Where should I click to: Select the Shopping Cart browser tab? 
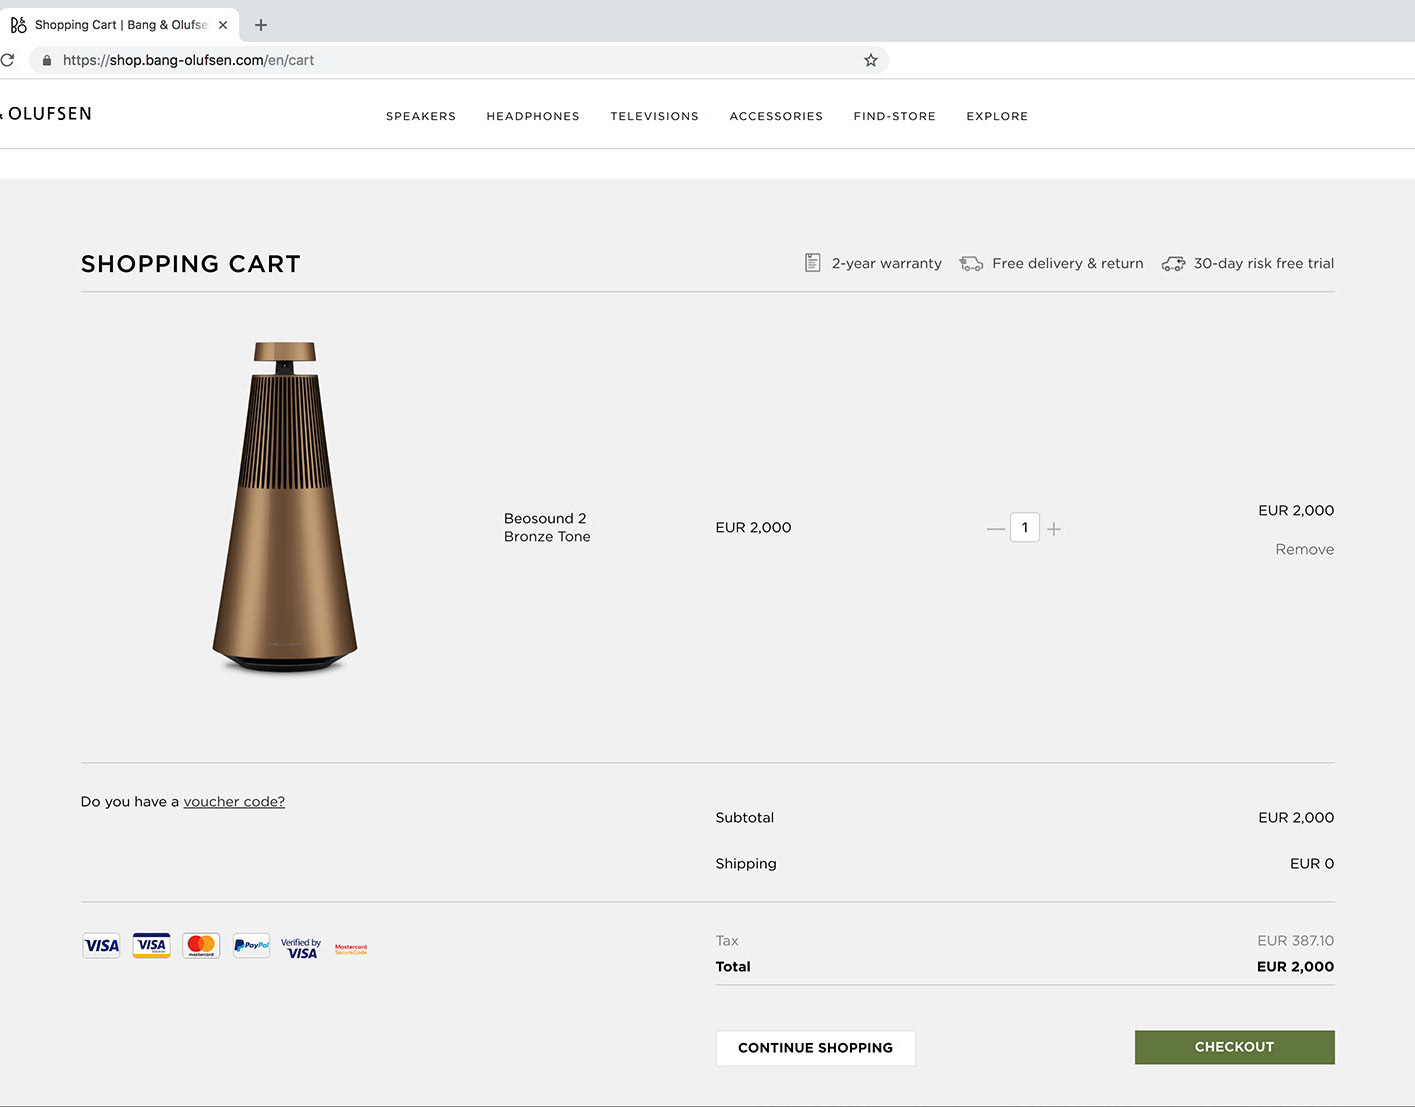pyautogui.click(x=120, y=25)
